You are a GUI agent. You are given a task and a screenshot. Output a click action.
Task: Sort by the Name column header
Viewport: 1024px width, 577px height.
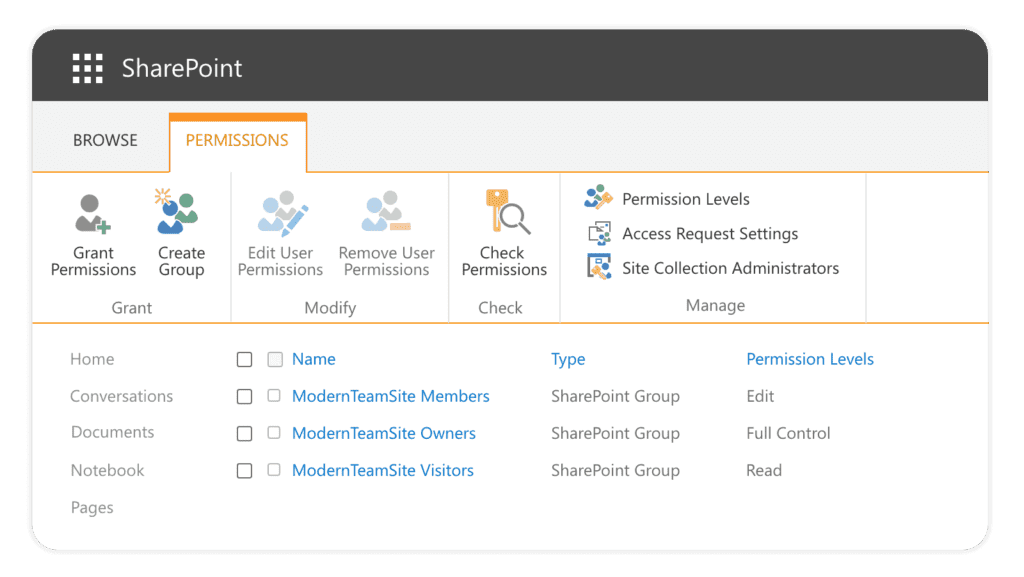tap(313, 359)
